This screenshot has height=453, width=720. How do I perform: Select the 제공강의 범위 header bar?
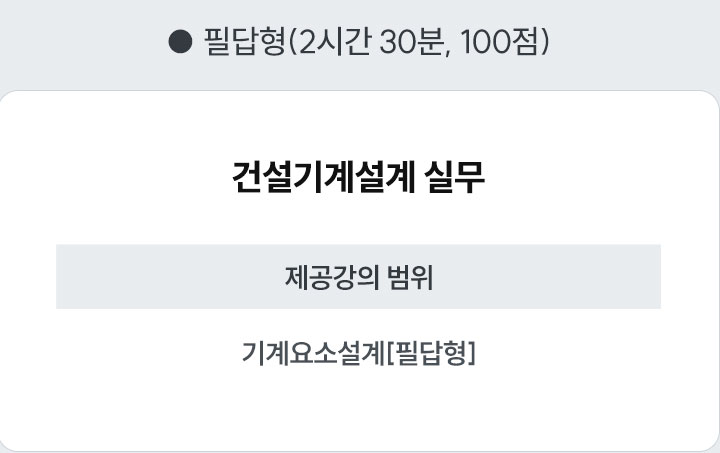[358, 276]
